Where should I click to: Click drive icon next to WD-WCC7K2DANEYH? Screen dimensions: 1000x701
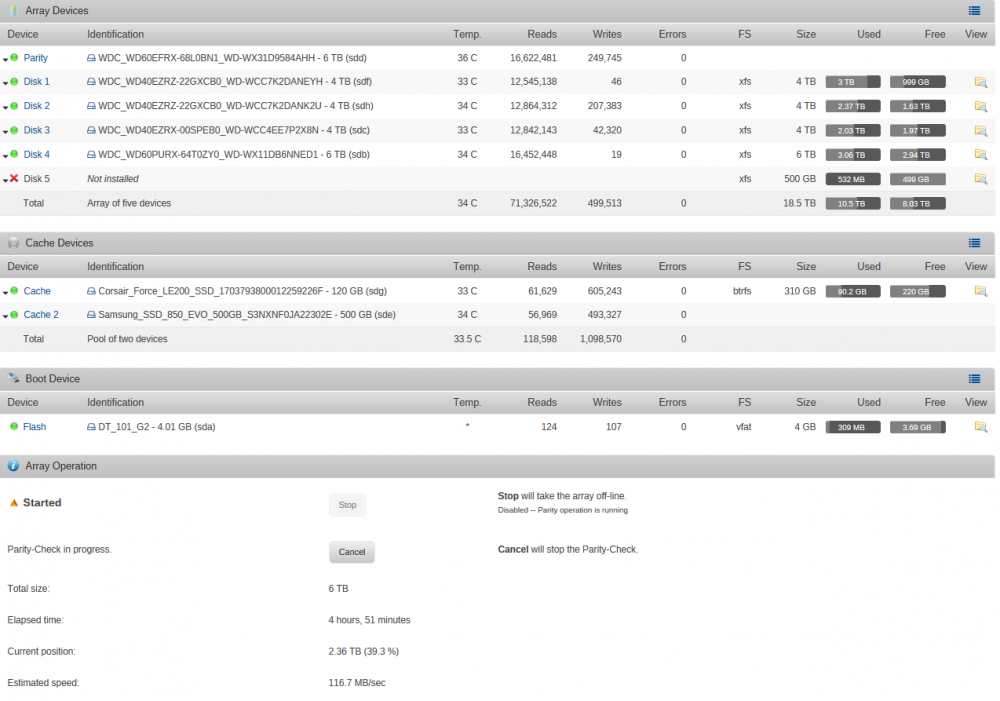click(x=91, y=82)
